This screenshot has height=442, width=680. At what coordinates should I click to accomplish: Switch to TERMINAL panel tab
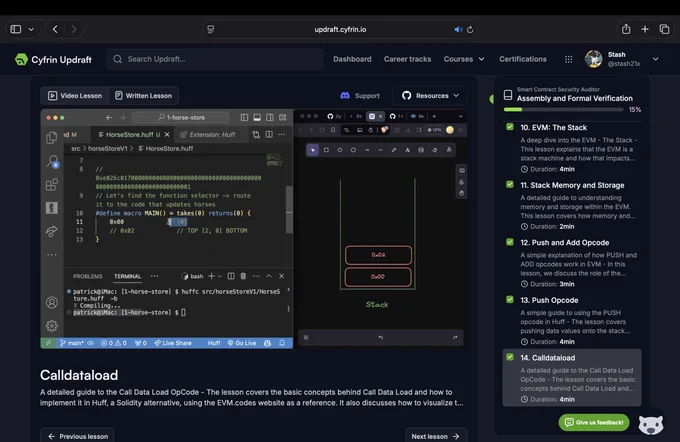(128, 276)
